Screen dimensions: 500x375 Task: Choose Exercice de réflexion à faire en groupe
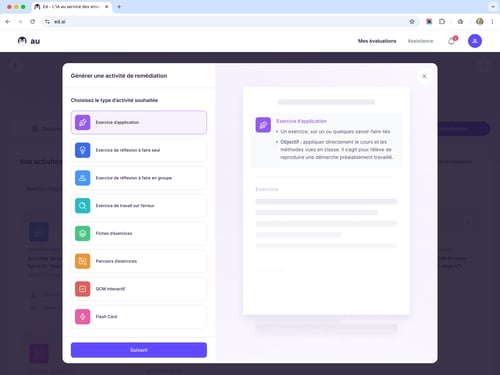tap(139, 178)
